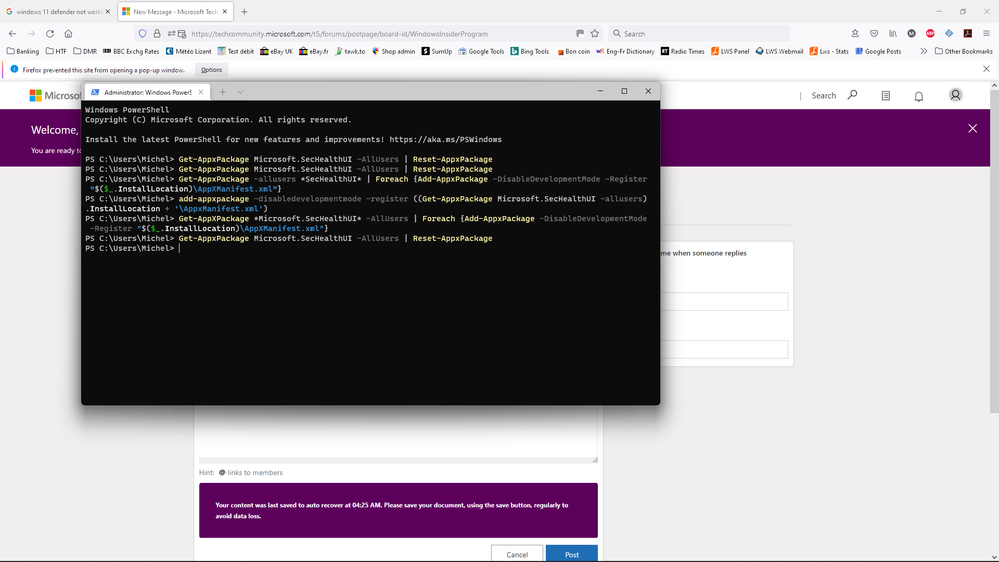Click the Cancel button below editor
This screenshot has height=562, width=999.
[517, 554]
